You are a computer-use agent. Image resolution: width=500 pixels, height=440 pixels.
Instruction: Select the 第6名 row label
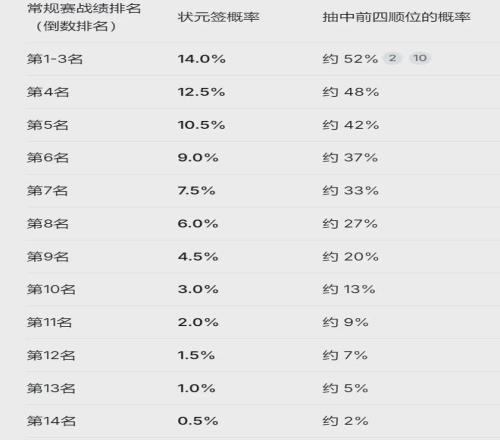[48, 158]
